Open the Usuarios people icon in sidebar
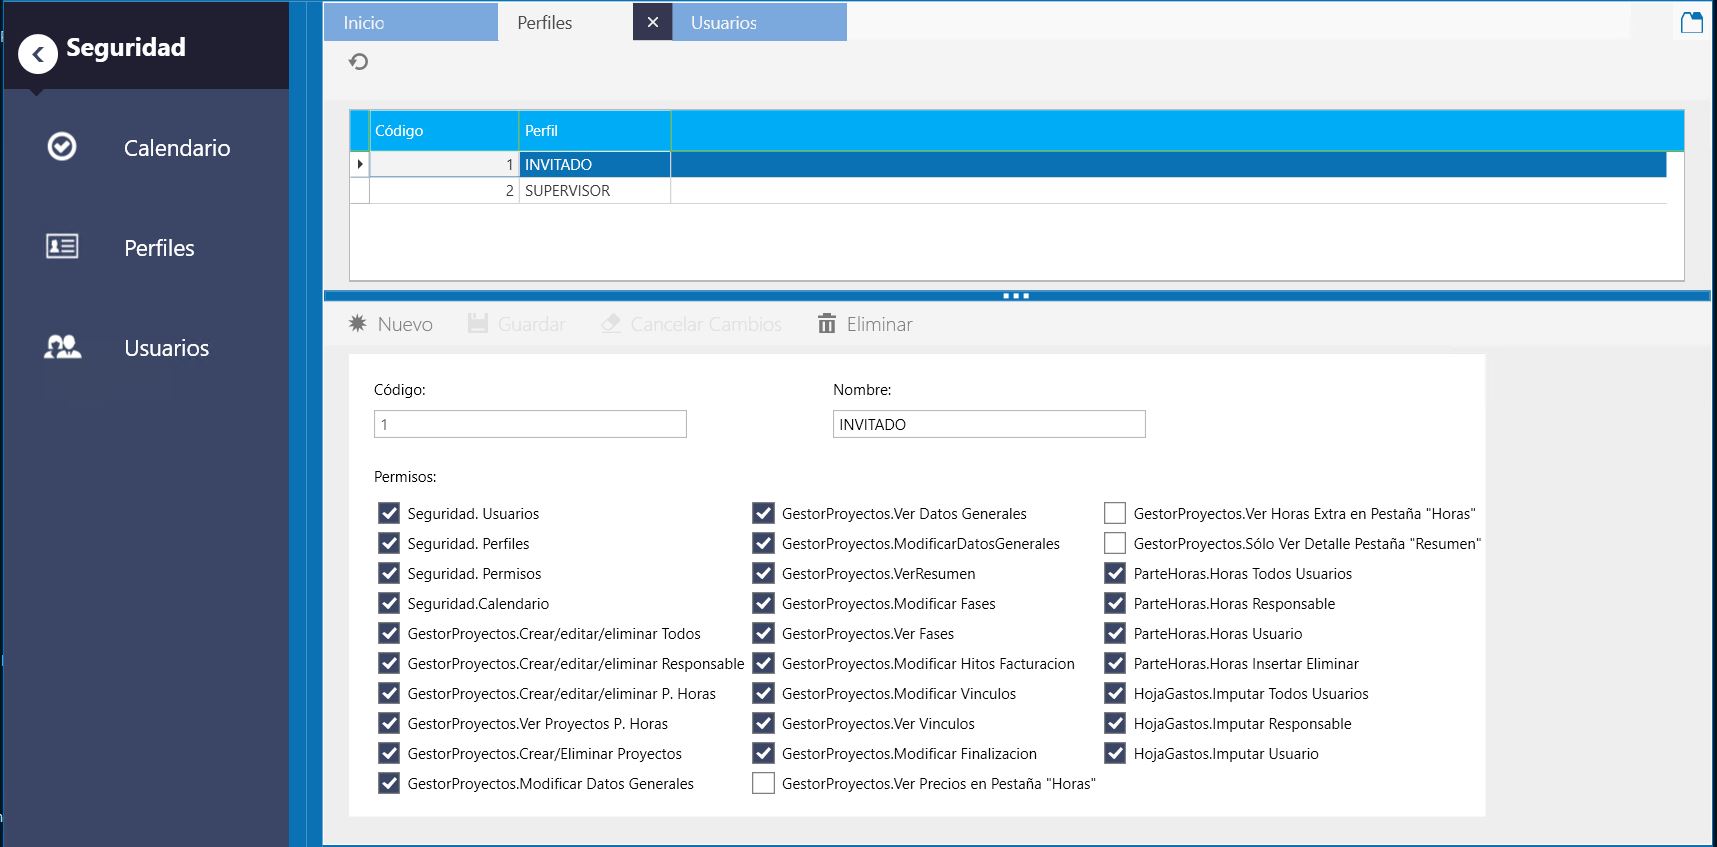This screenshot has width=1717, height=847. coord(62,347)
